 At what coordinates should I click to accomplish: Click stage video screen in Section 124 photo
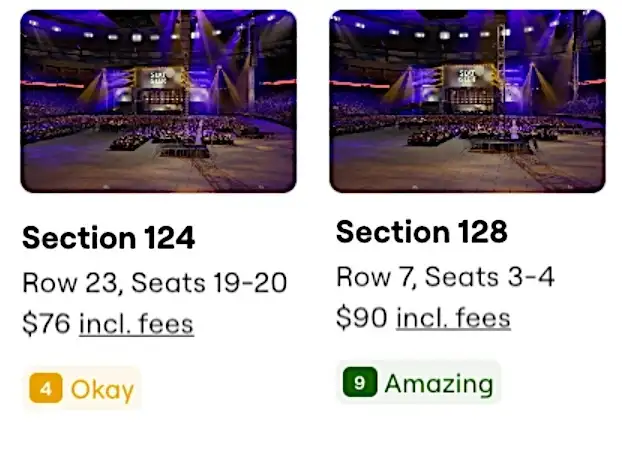[x=160, y=78]
